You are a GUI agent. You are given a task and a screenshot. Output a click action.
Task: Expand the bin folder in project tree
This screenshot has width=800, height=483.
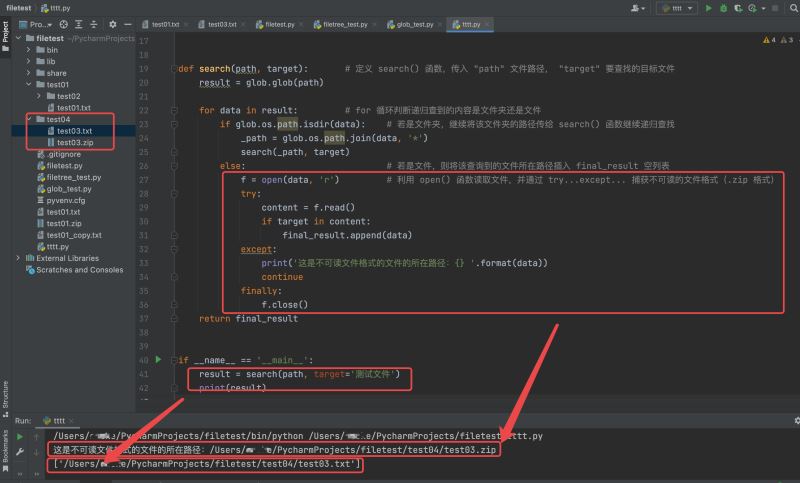click(x=28, y=49)
